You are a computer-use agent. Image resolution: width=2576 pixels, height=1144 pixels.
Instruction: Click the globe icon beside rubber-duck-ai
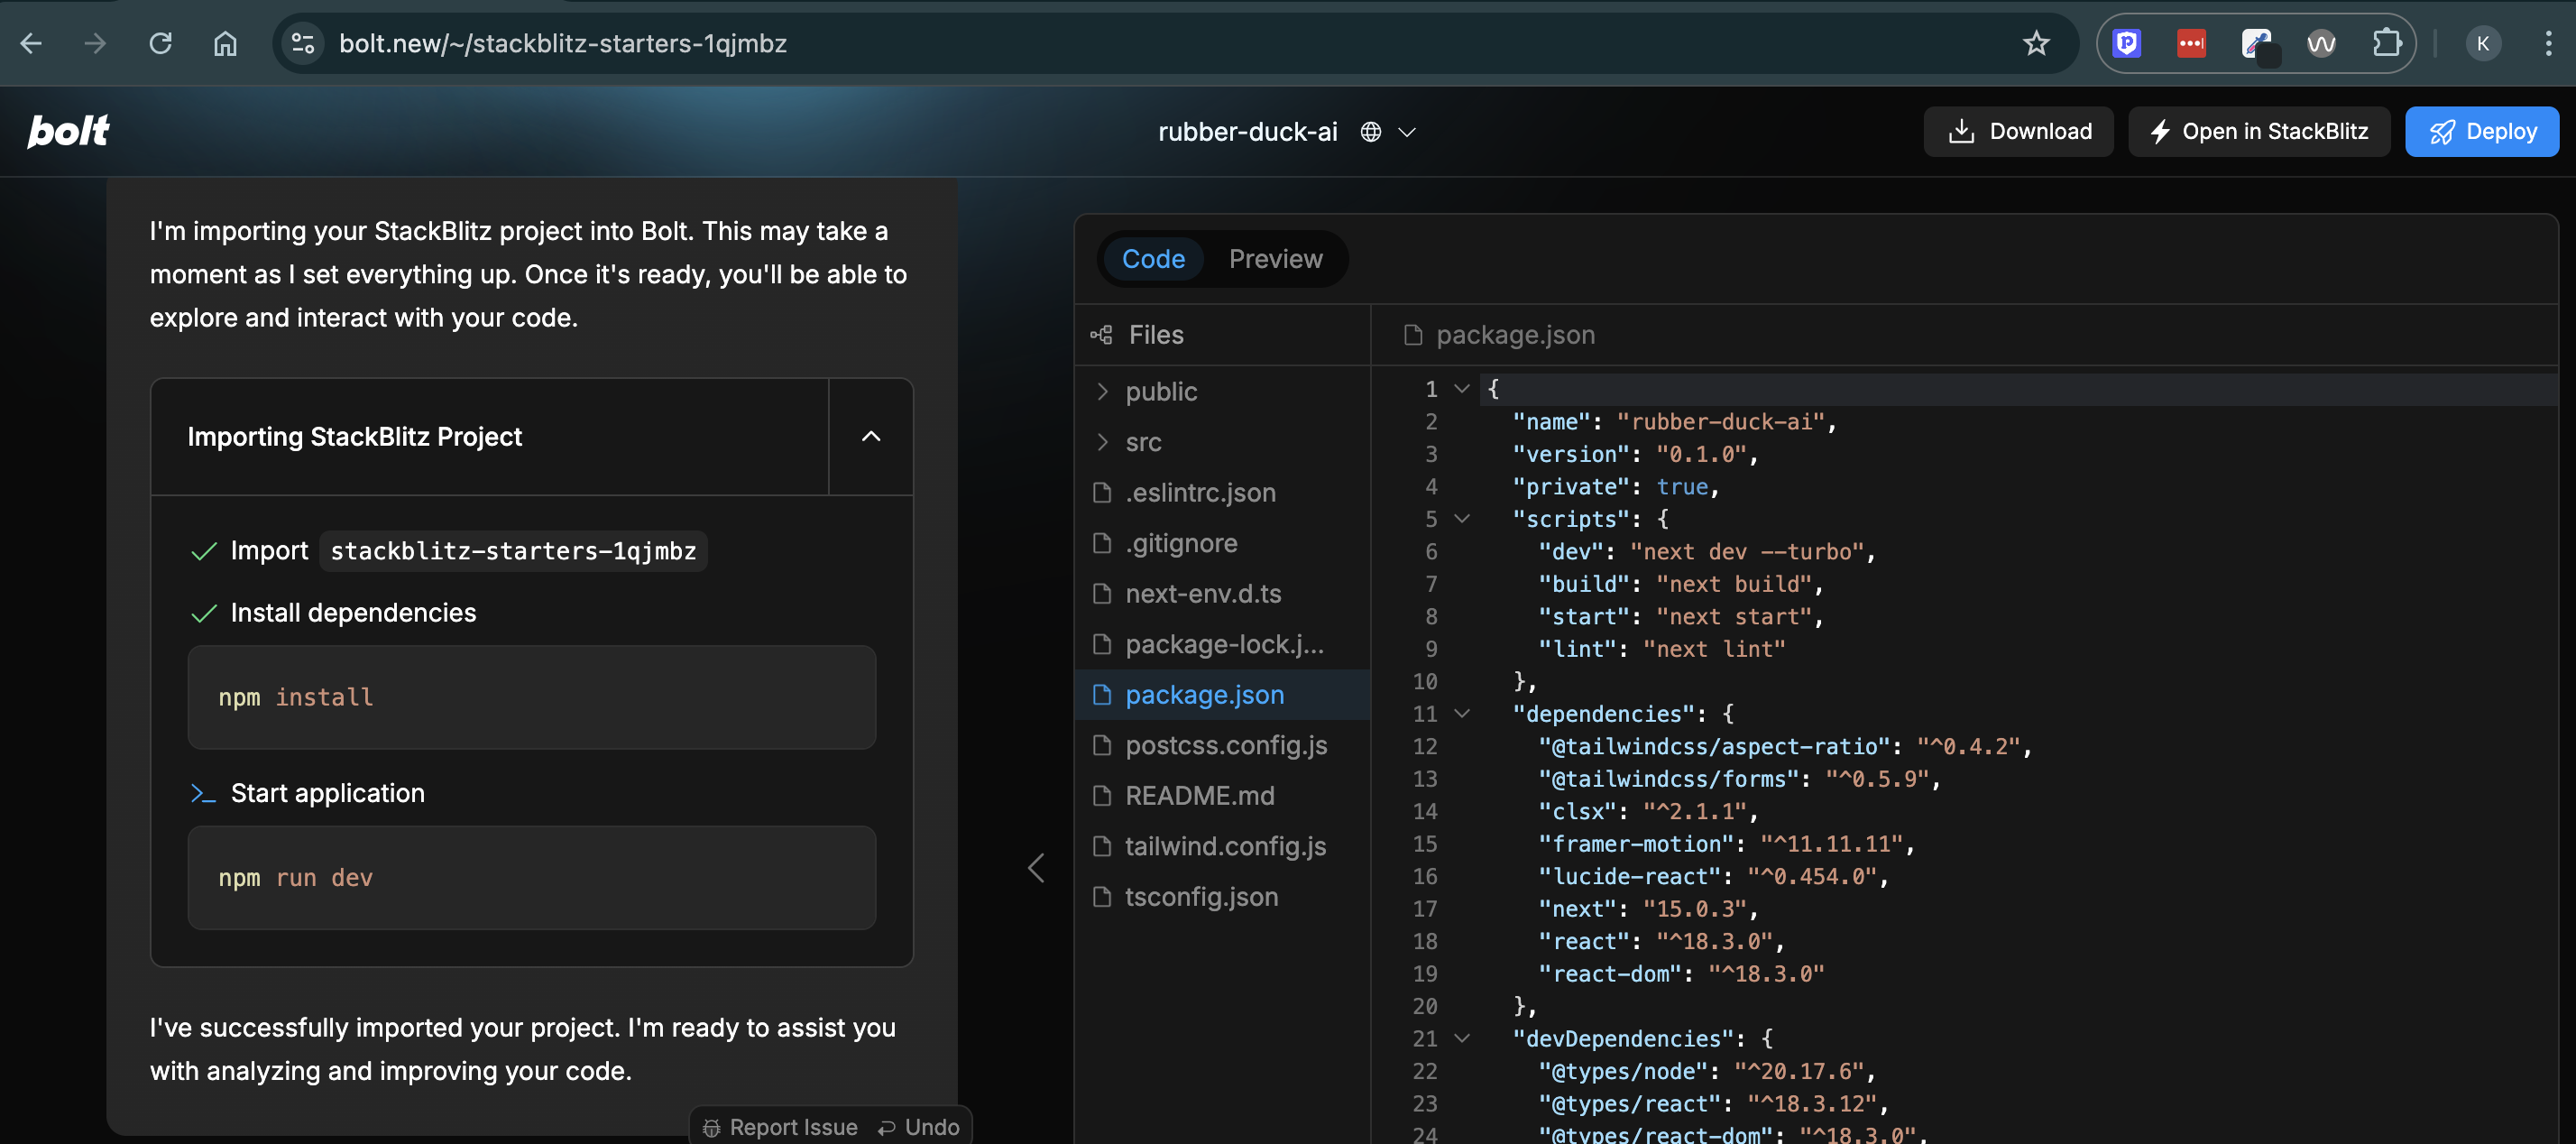pyautogui.click(x=1371, y=131)
